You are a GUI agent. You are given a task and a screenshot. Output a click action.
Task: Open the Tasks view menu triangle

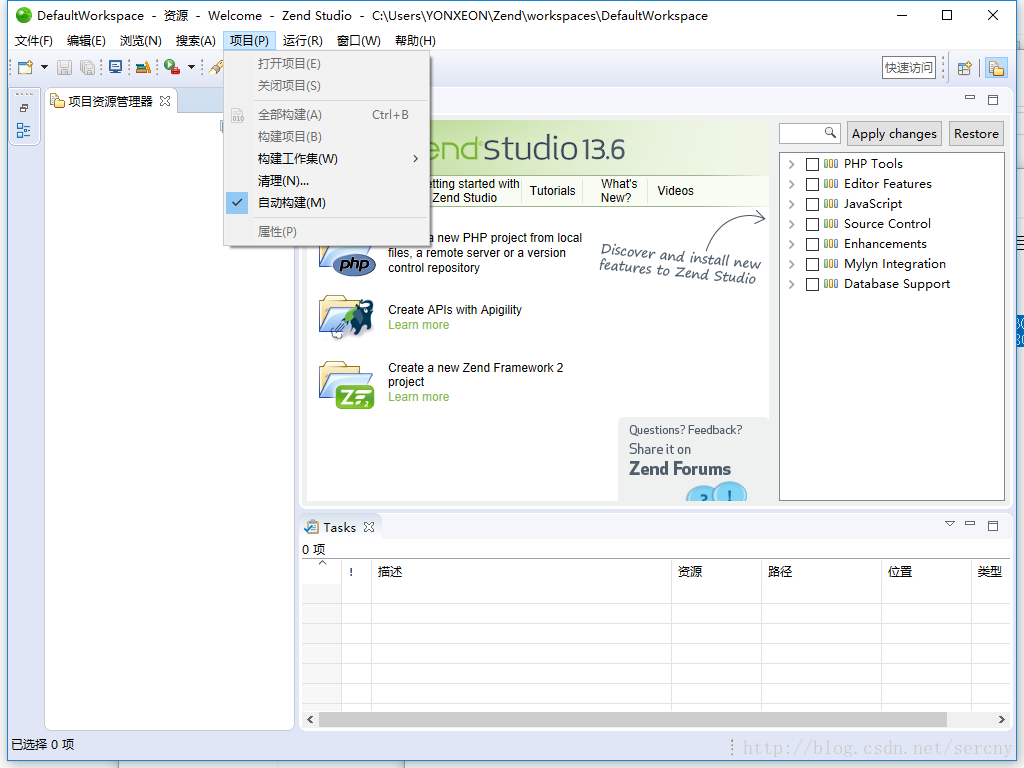(x=950, y=524)
